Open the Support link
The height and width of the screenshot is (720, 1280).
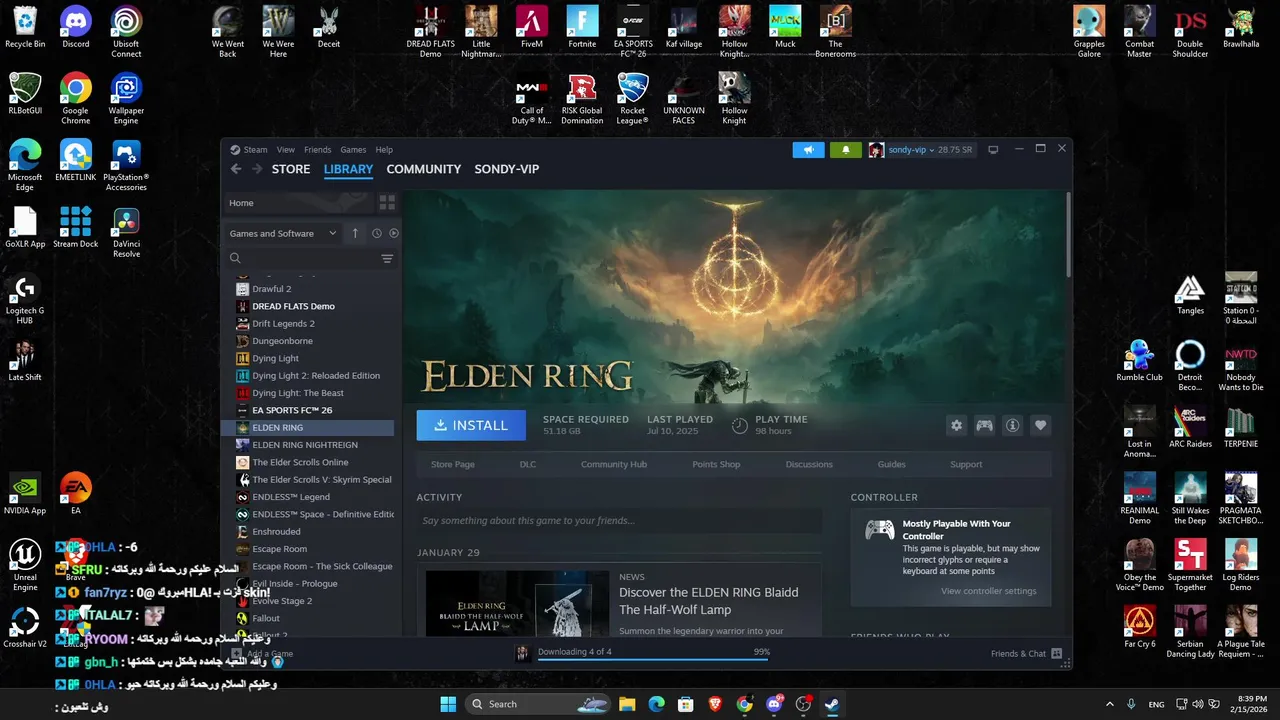tap(966, 464)
